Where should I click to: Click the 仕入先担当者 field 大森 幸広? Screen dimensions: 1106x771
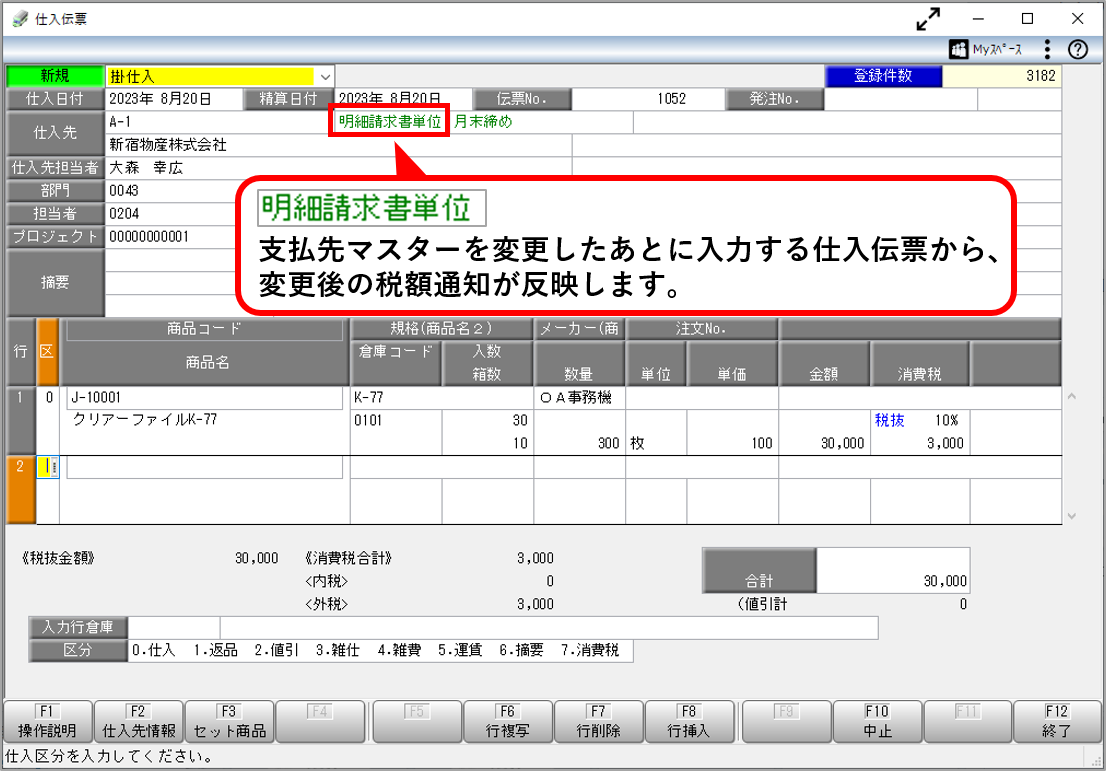[339, 168]
